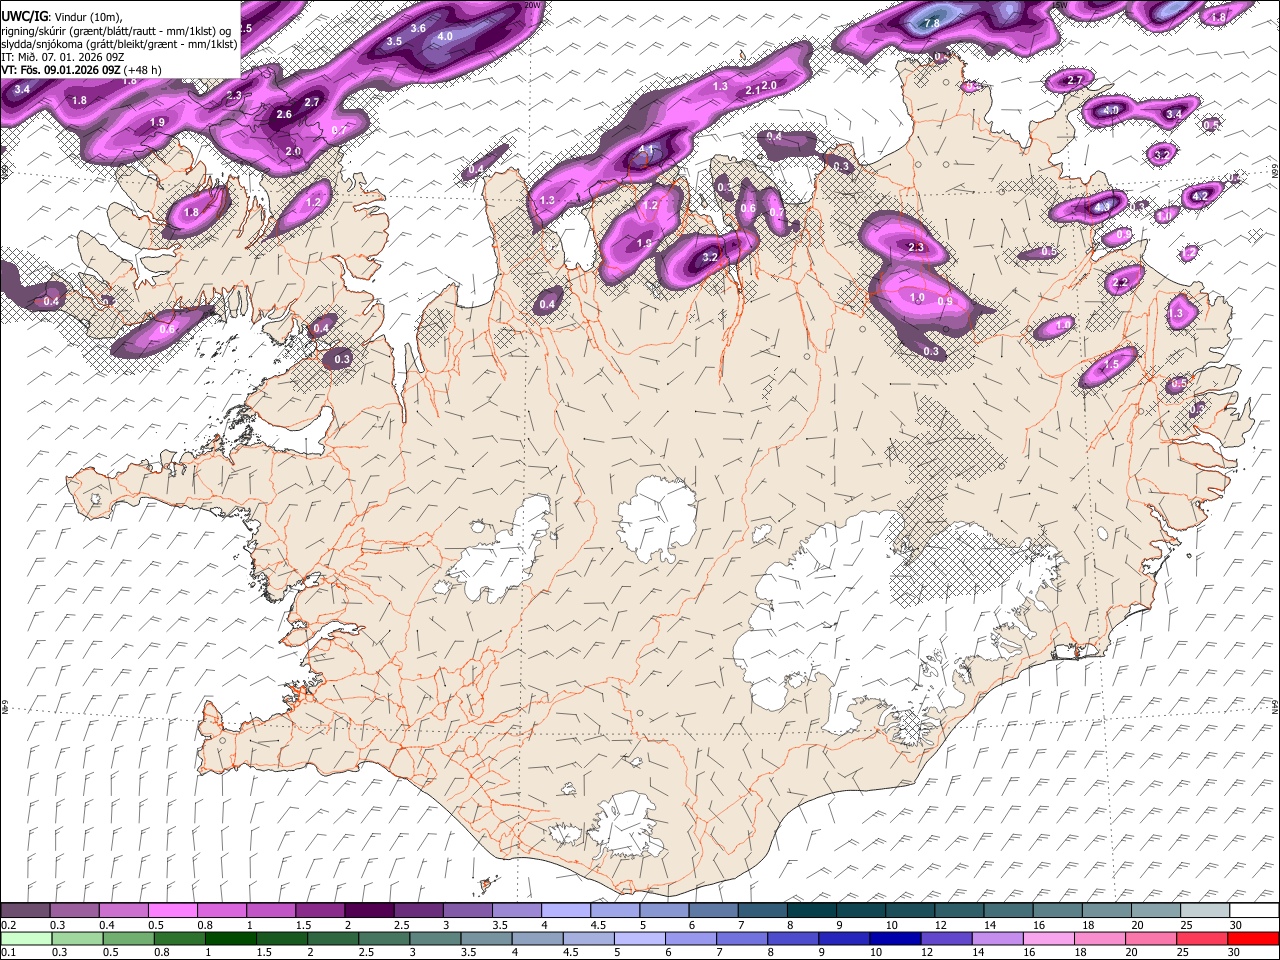Click the 4.0 label beside the 3.6 value

click(x=445, y=36)
